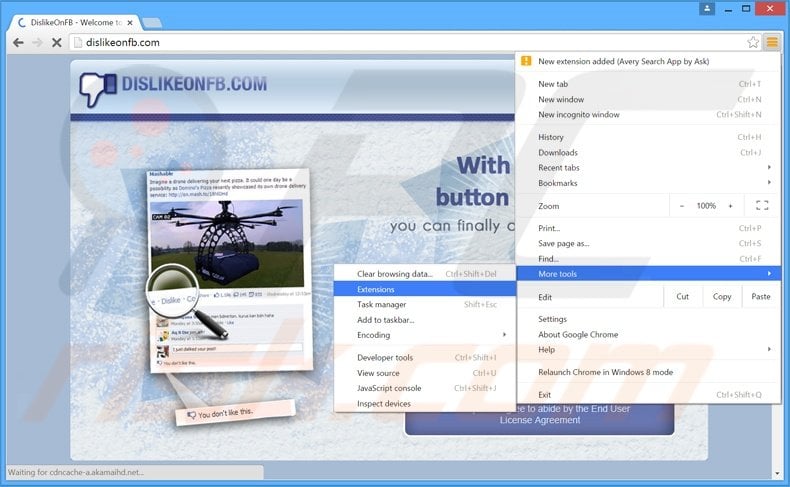790x487 pixels.
Task: Expand the Encoding submenu arrow
Action: (x=504, y=334)
